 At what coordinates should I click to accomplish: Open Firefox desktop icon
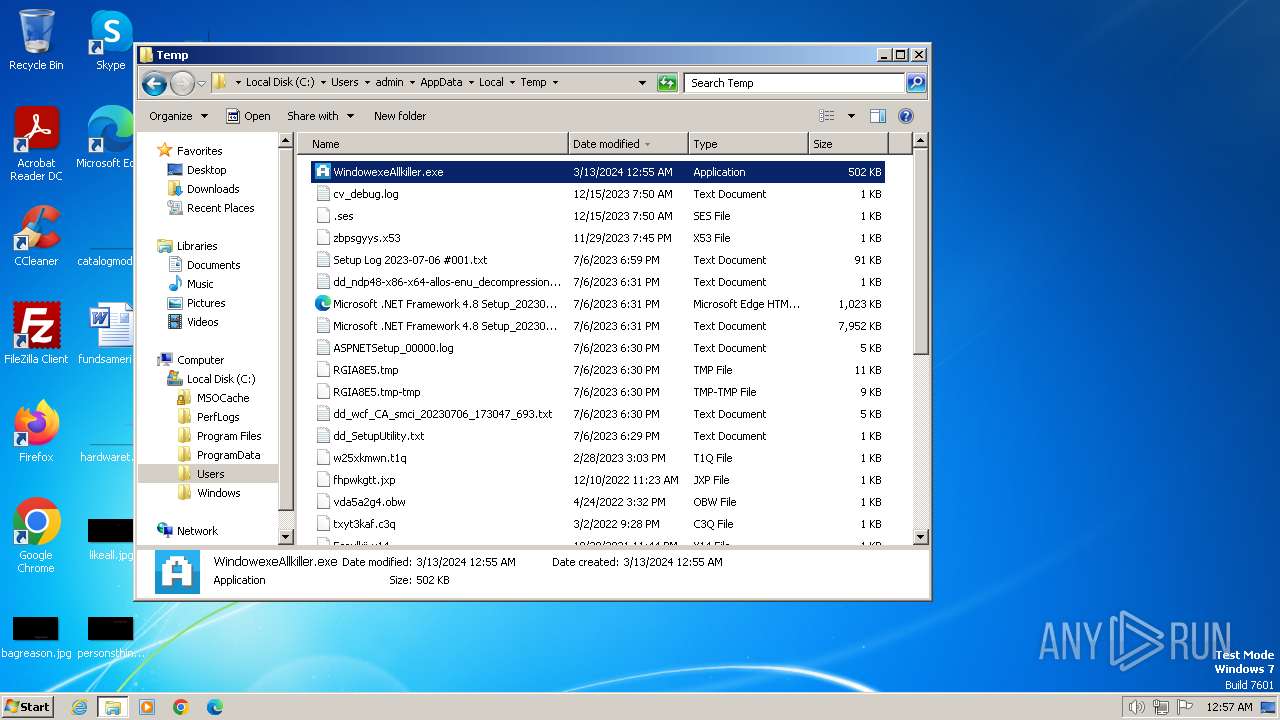click(x=36, y=432)
